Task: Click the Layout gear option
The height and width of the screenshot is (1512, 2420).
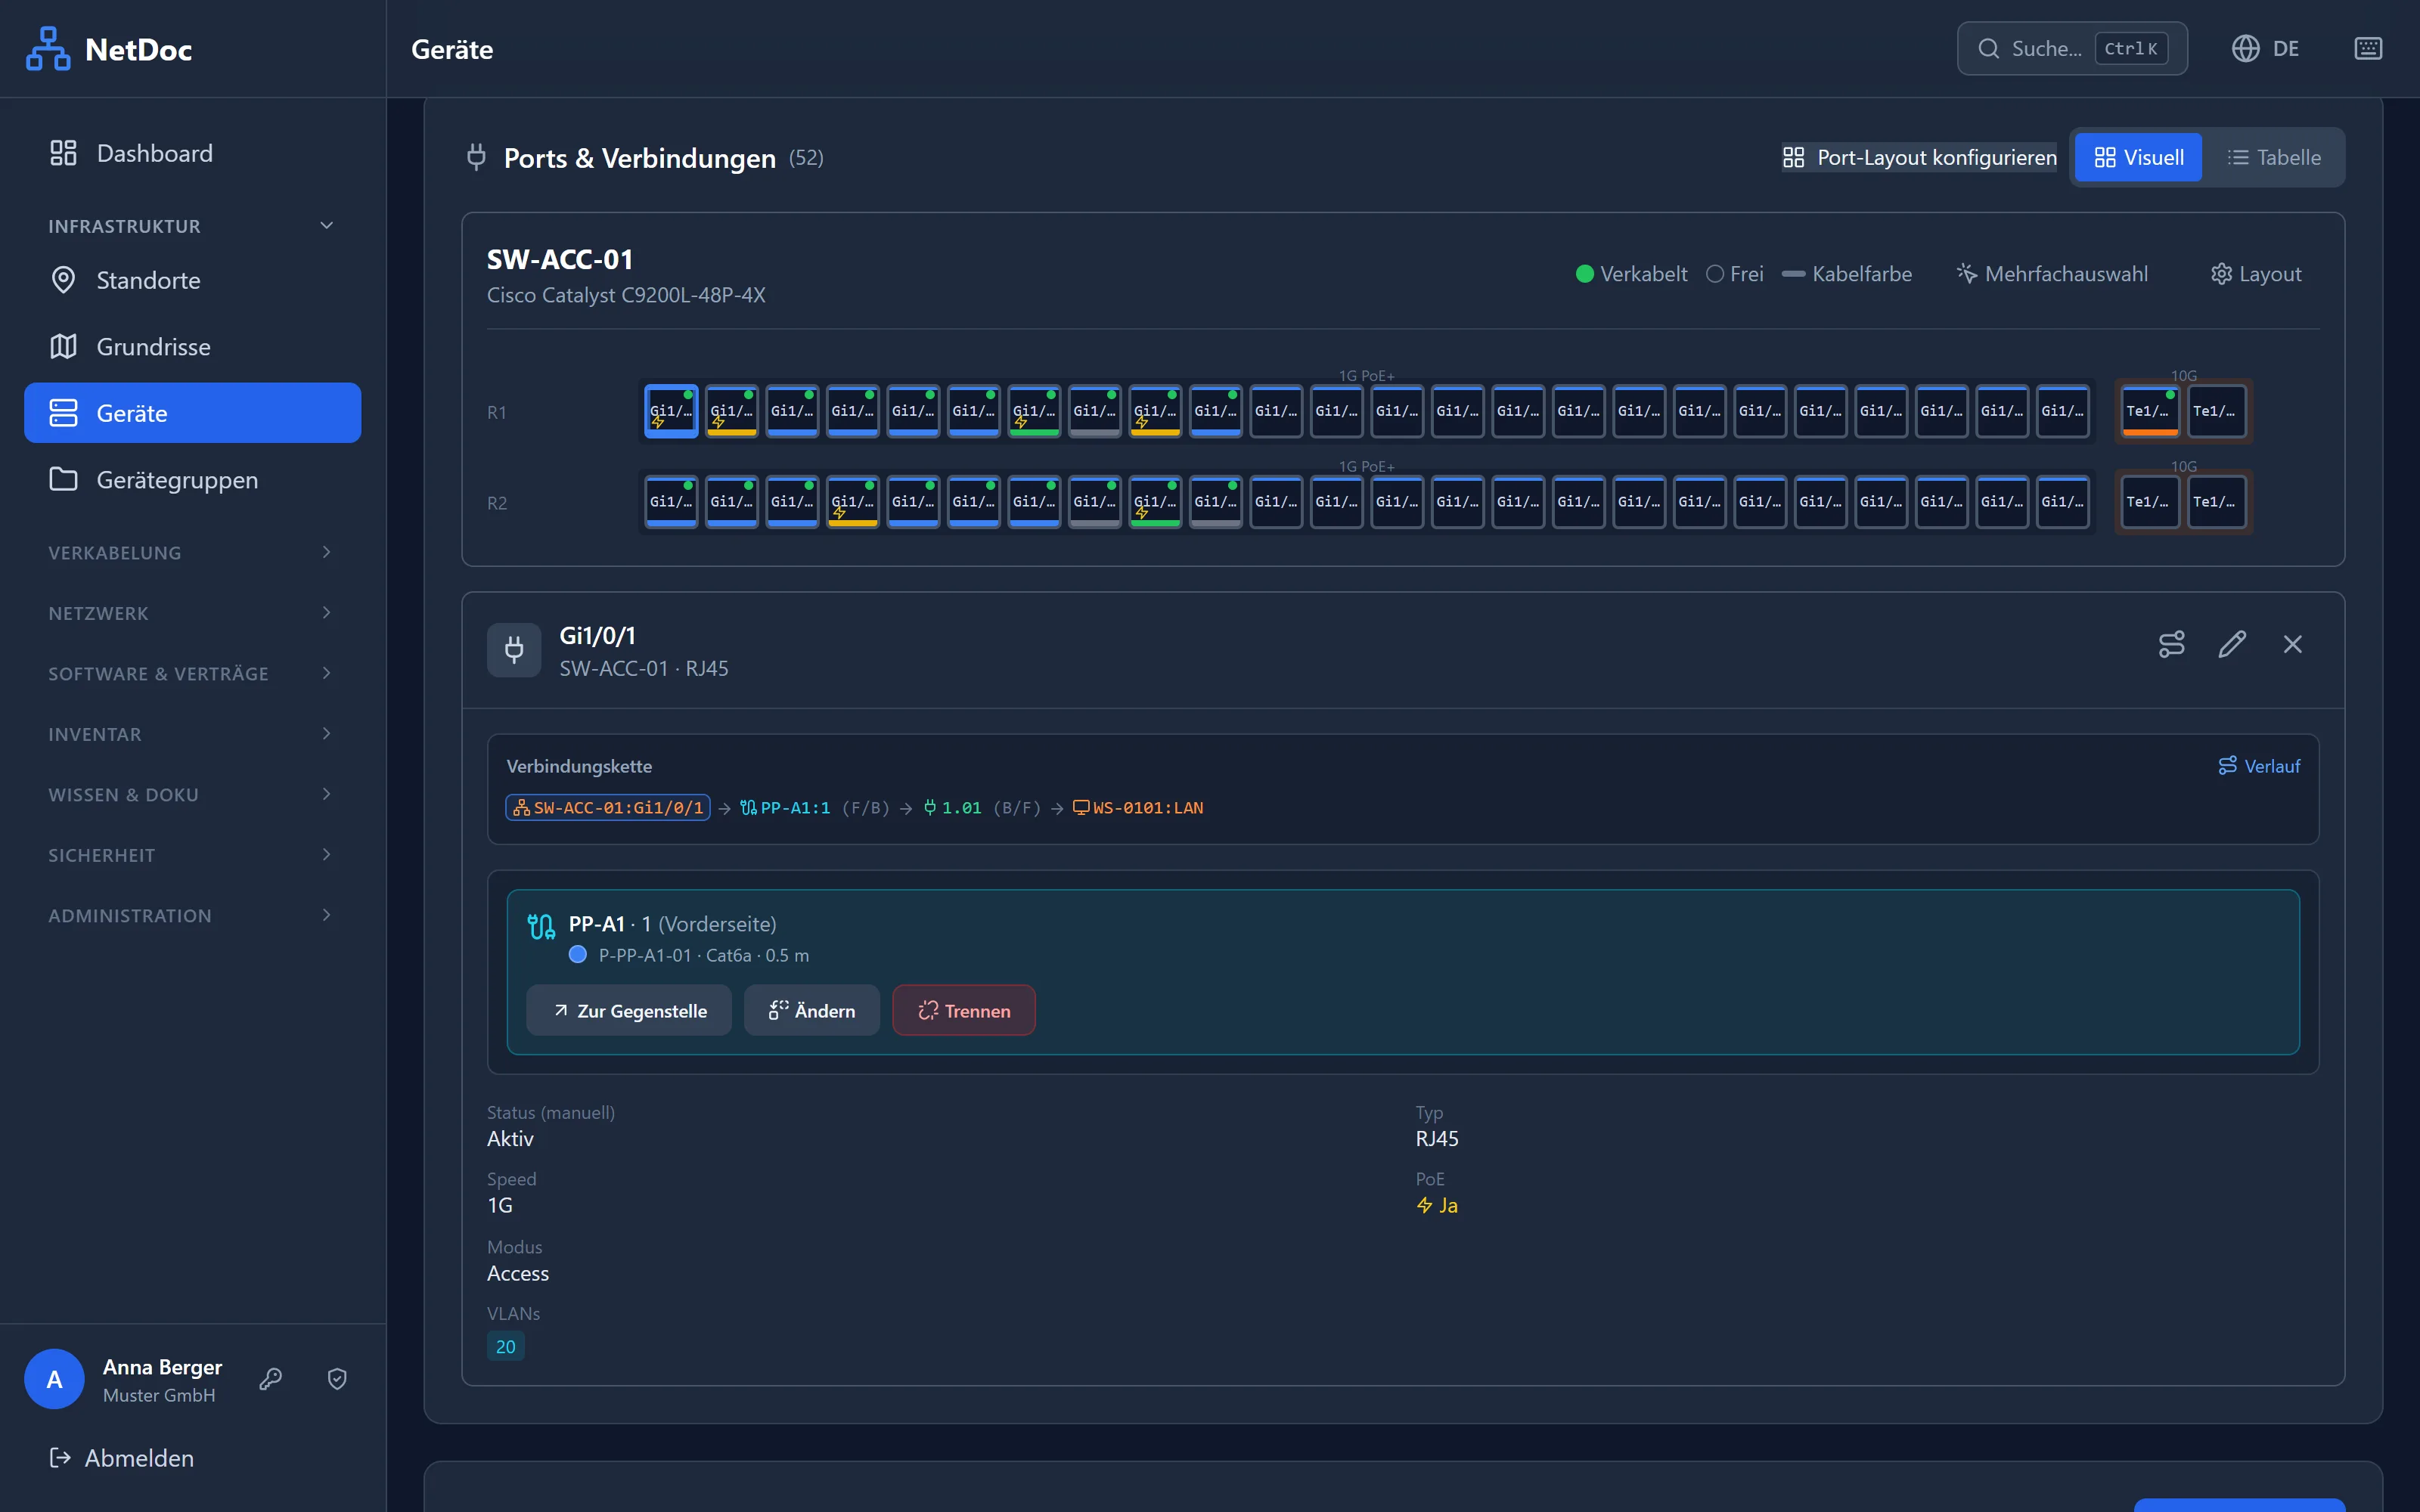Action: pyautogui.click(x=2255, y=274)
